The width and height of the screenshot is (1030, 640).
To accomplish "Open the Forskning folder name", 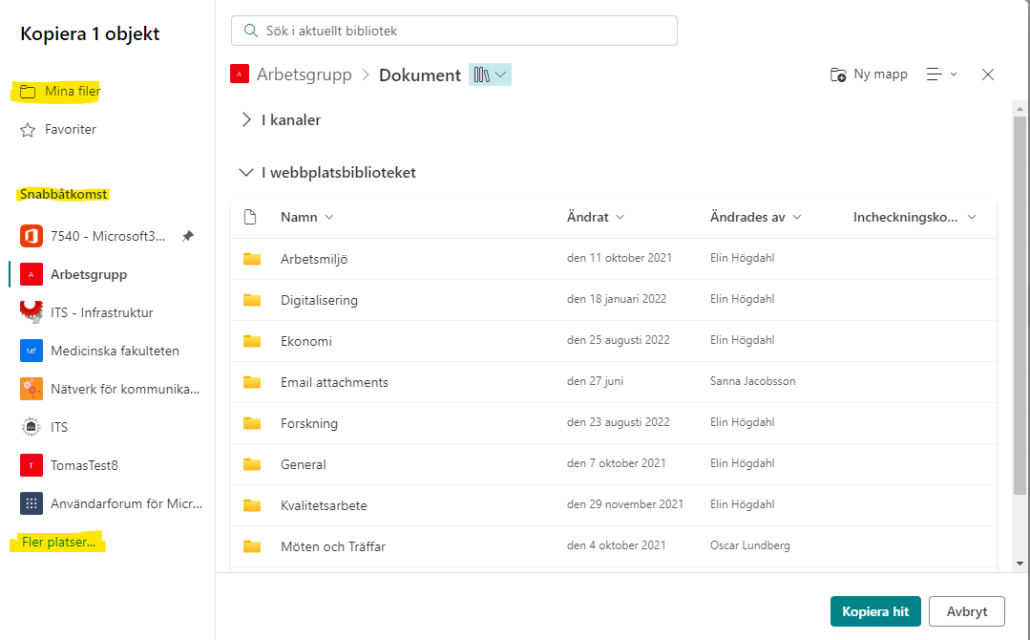I will pyautogui.click(x=309, y=423).
